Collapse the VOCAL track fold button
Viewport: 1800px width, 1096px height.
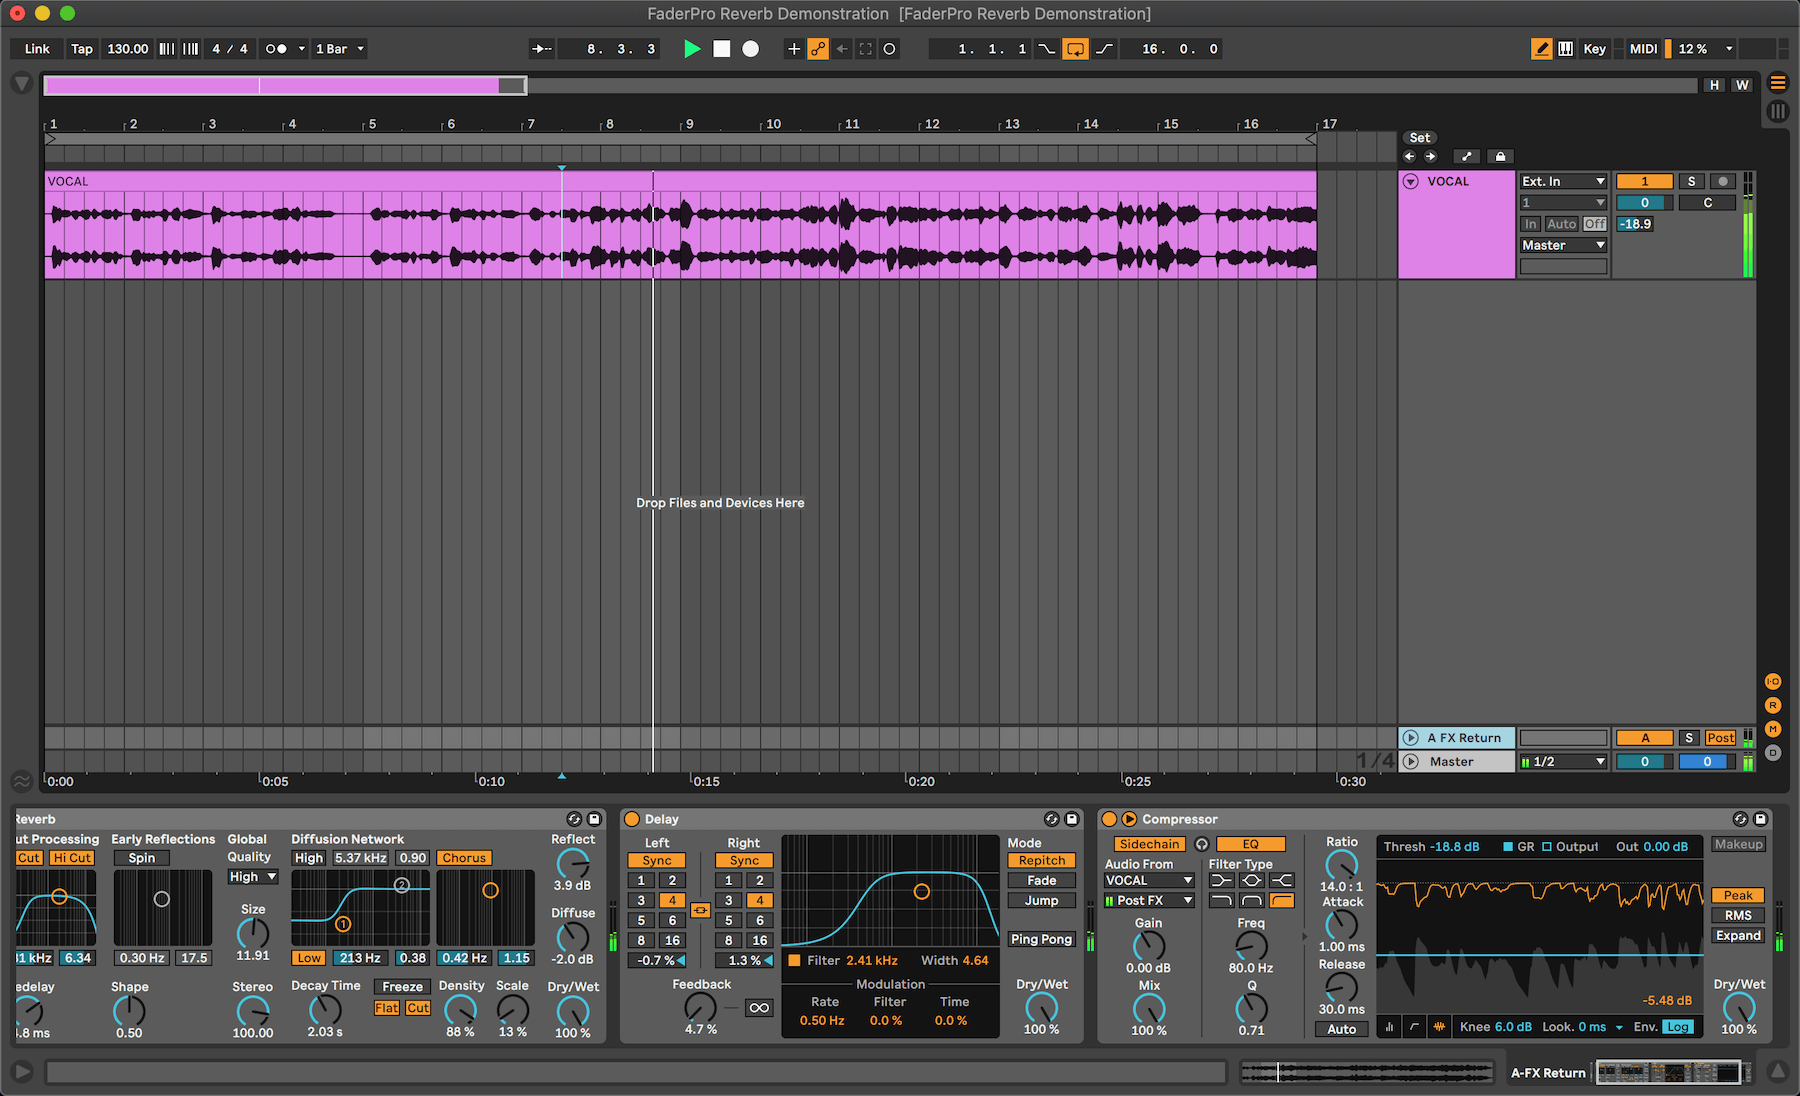click(x=1411, y=182)
